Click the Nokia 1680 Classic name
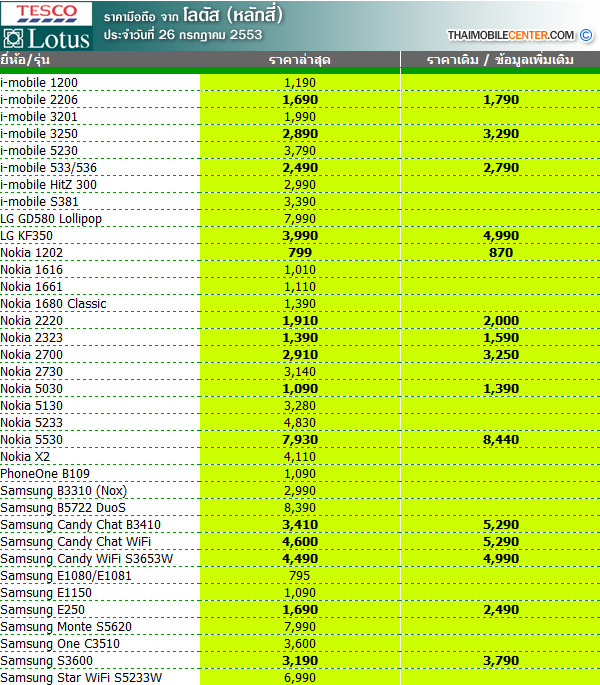Image resolution: width=600 pixels, height=685 pixels. point(53,304)
